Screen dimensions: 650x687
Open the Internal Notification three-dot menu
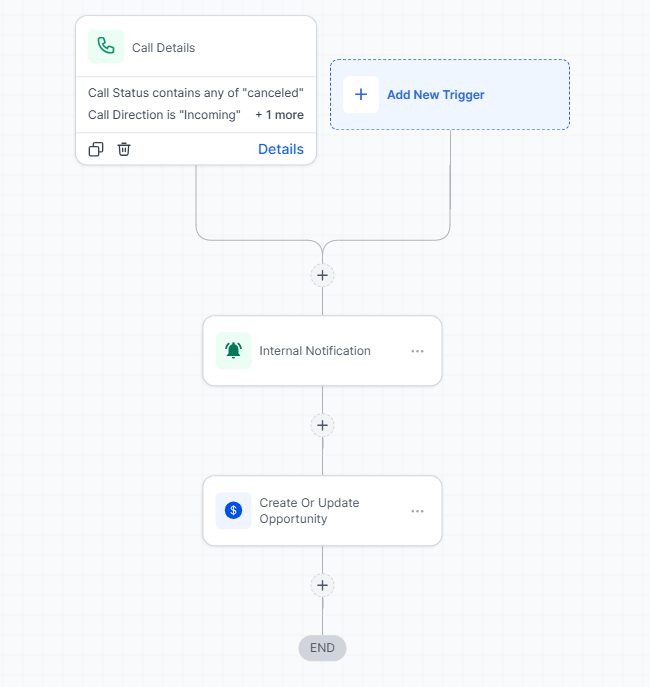coord(417,351)
